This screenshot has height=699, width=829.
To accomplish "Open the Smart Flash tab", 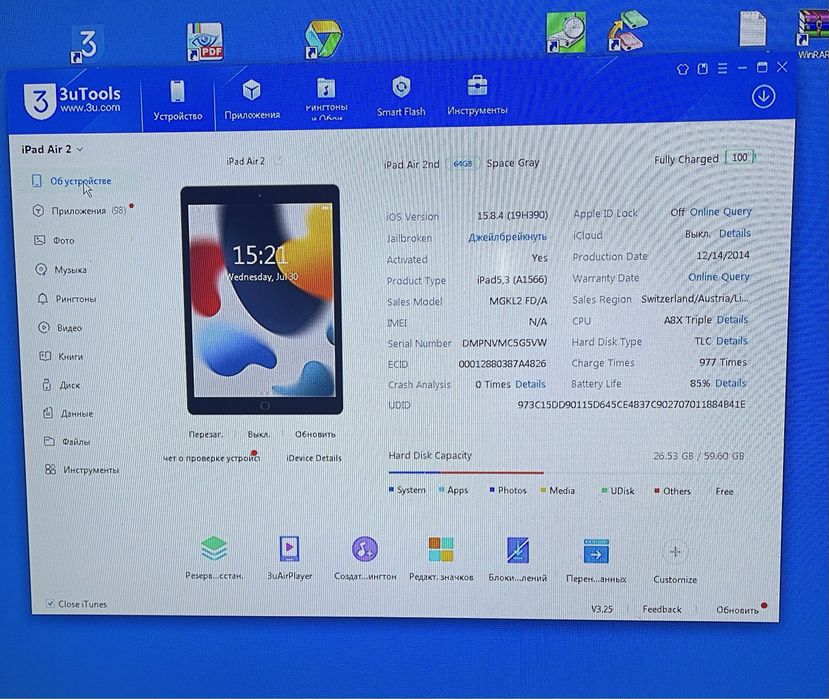I will coord(401,96).
